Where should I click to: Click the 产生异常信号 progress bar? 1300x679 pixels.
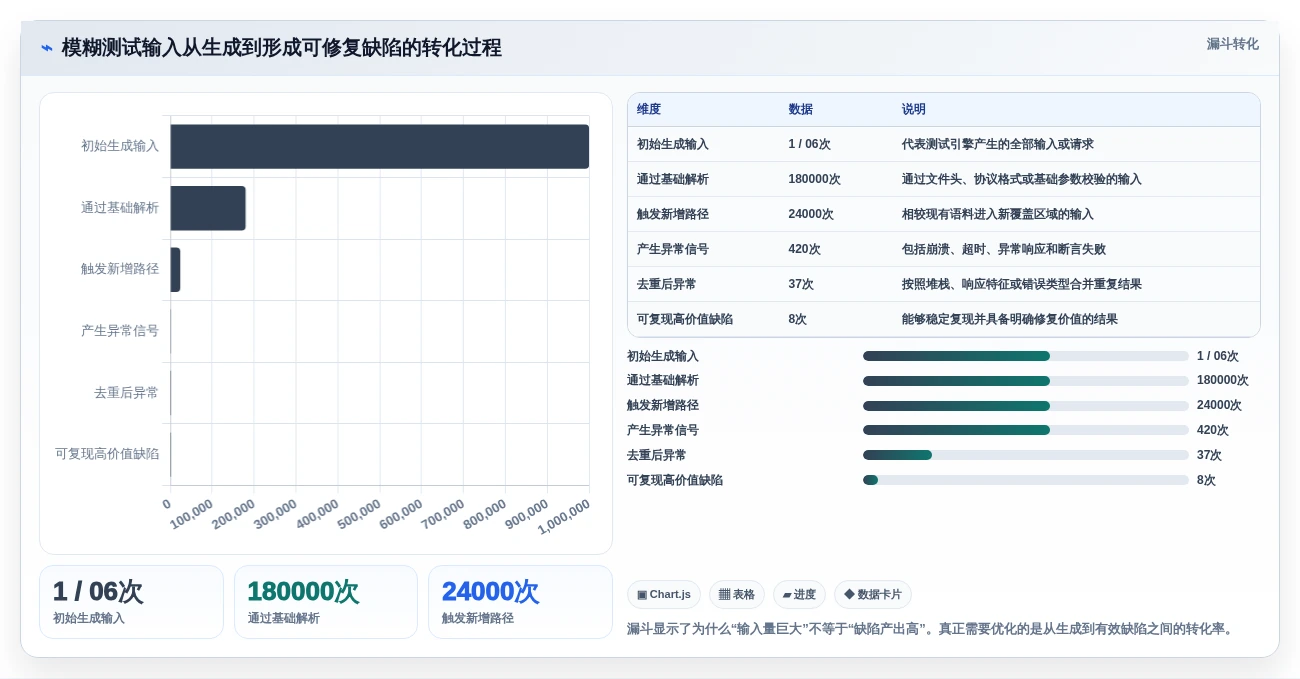pyautogui.click(x=1026, y=430)
